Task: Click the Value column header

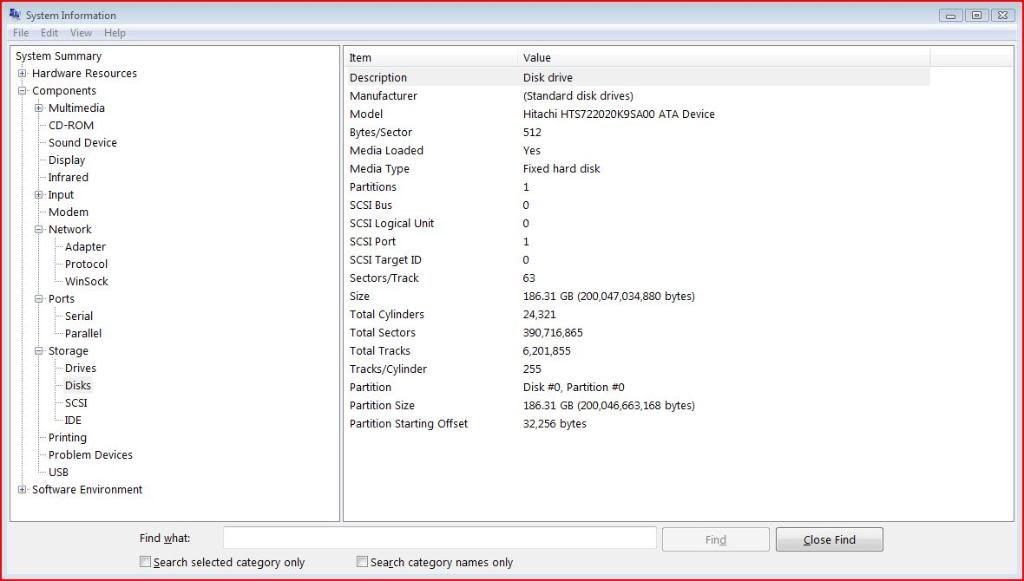Action: pyautogui.click(x=537, y=58)
